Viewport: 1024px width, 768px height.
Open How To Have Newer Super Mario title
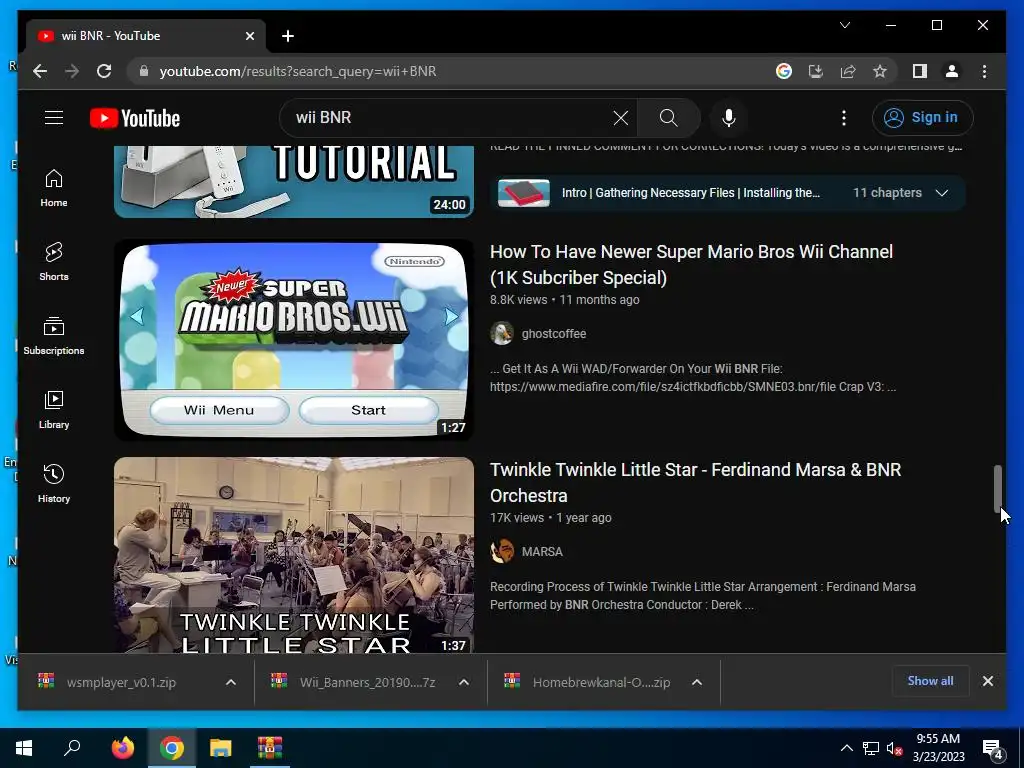[x=691, y=264]
